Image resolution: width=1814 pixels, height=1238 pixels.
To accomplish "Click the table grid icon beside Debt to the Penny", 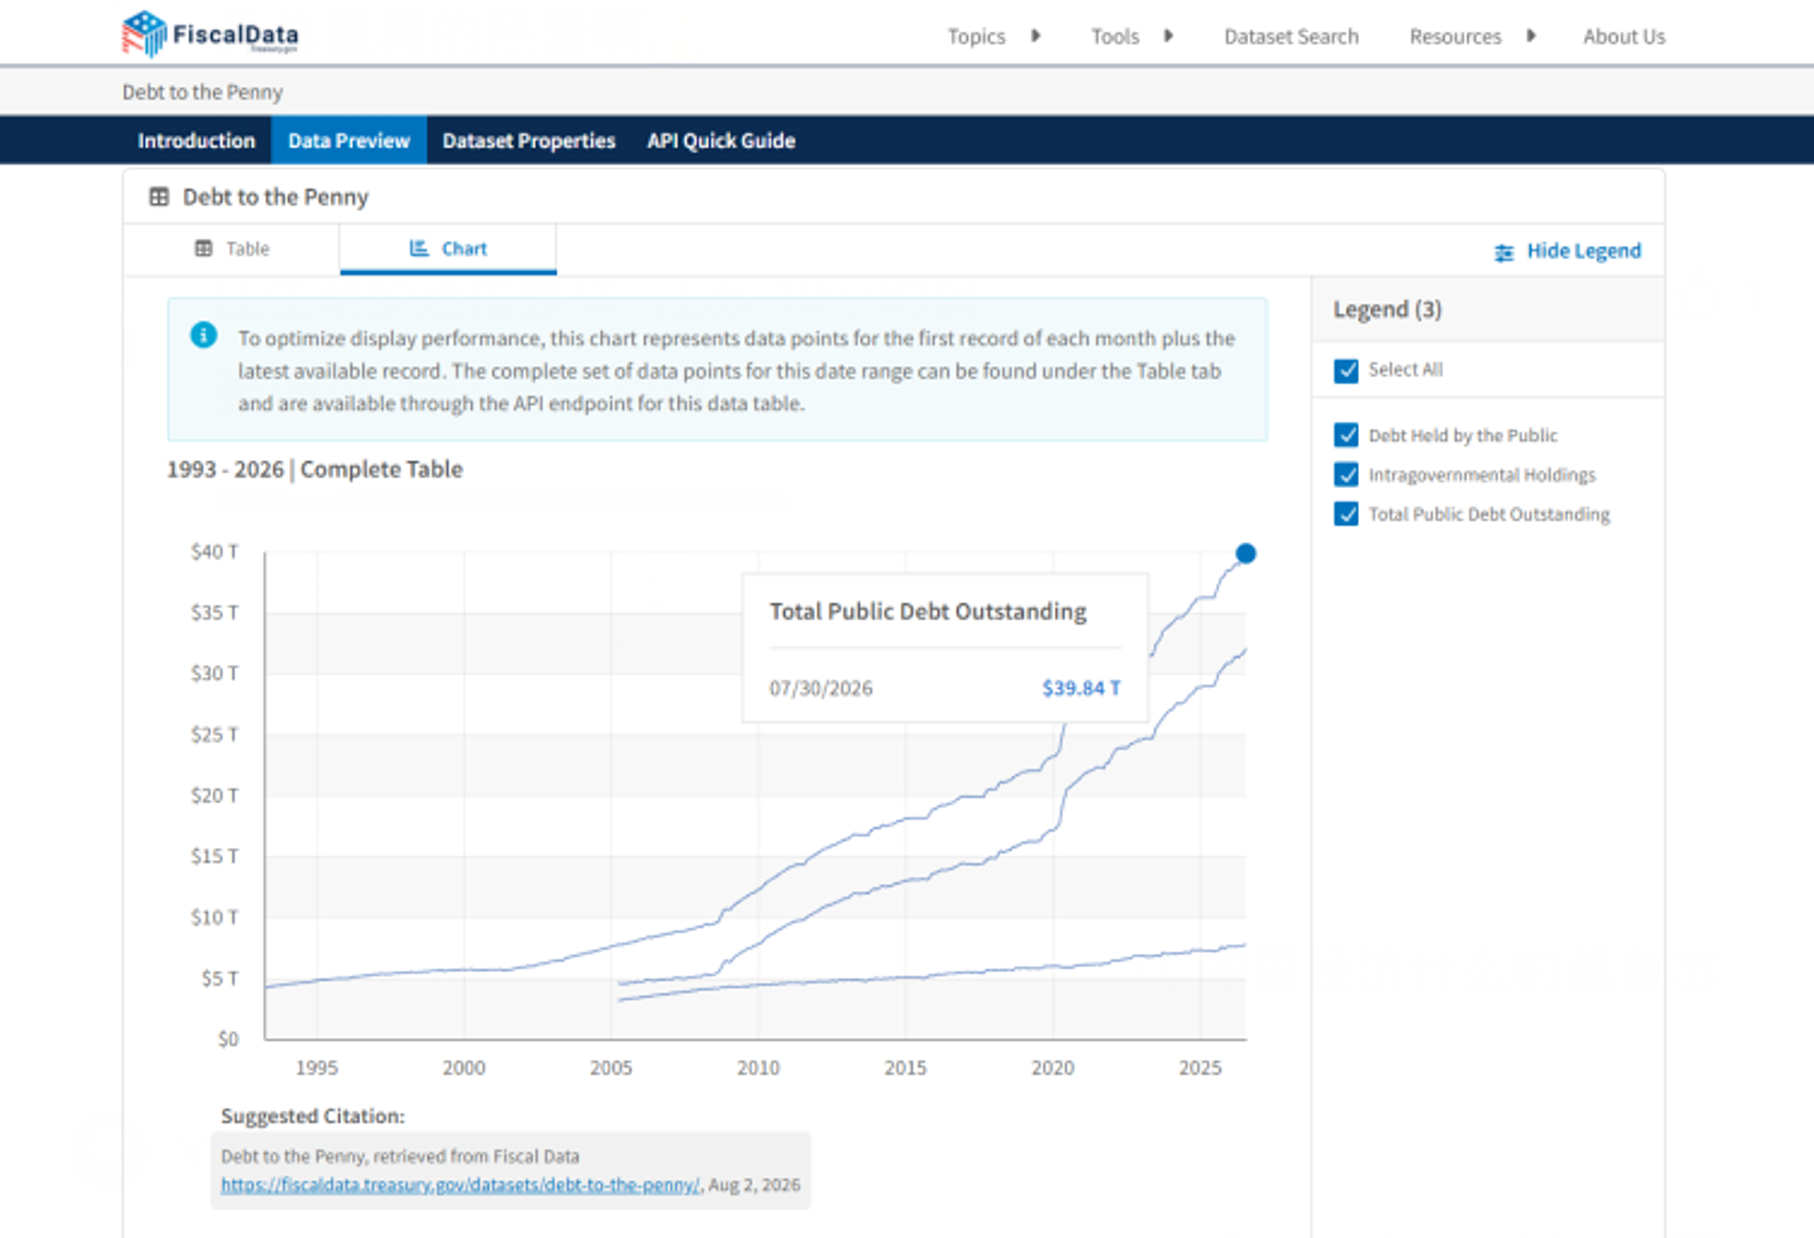I will coord(159,197).
